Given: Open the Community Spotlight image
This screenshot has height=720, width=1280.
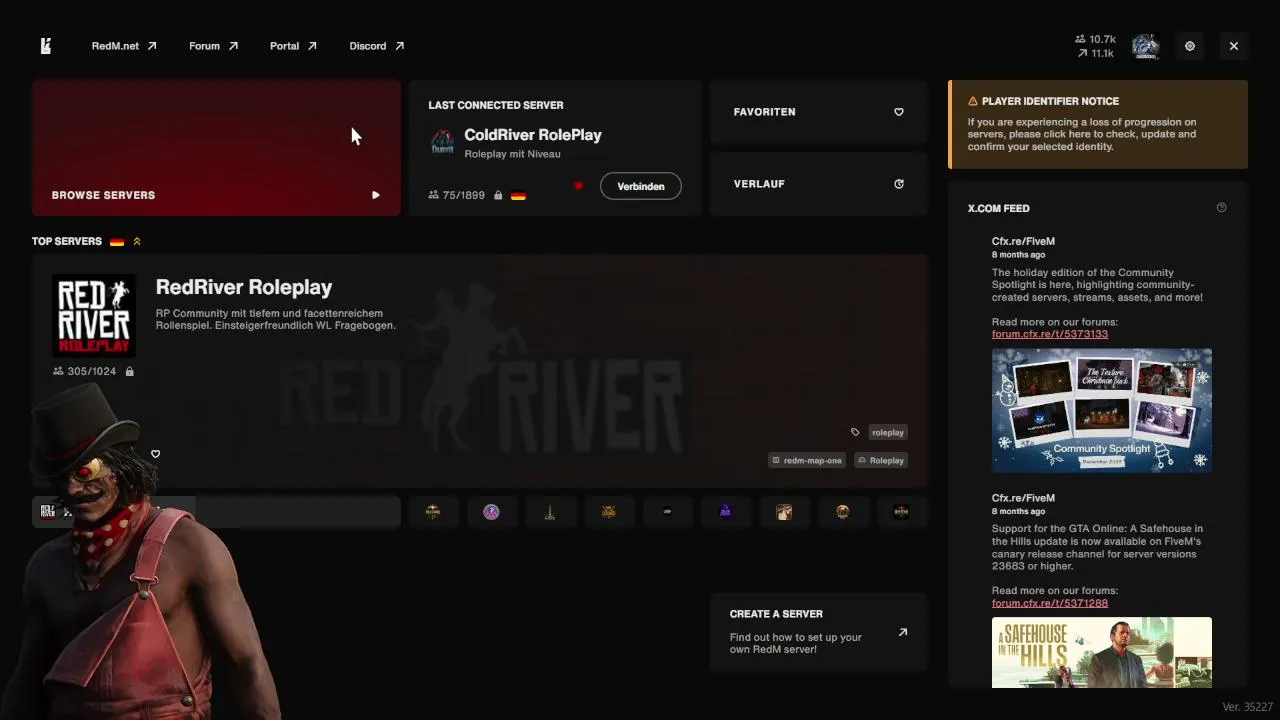Looking at the screenshot, I should (x=1102, y=410).
